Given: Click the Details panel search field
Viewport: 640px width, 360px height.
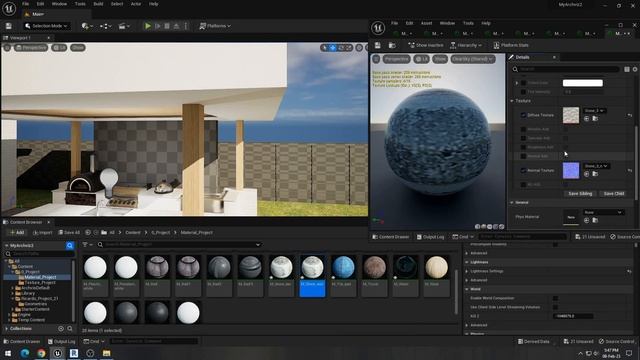Looking at the screenshot, I should tap(567, 69).
